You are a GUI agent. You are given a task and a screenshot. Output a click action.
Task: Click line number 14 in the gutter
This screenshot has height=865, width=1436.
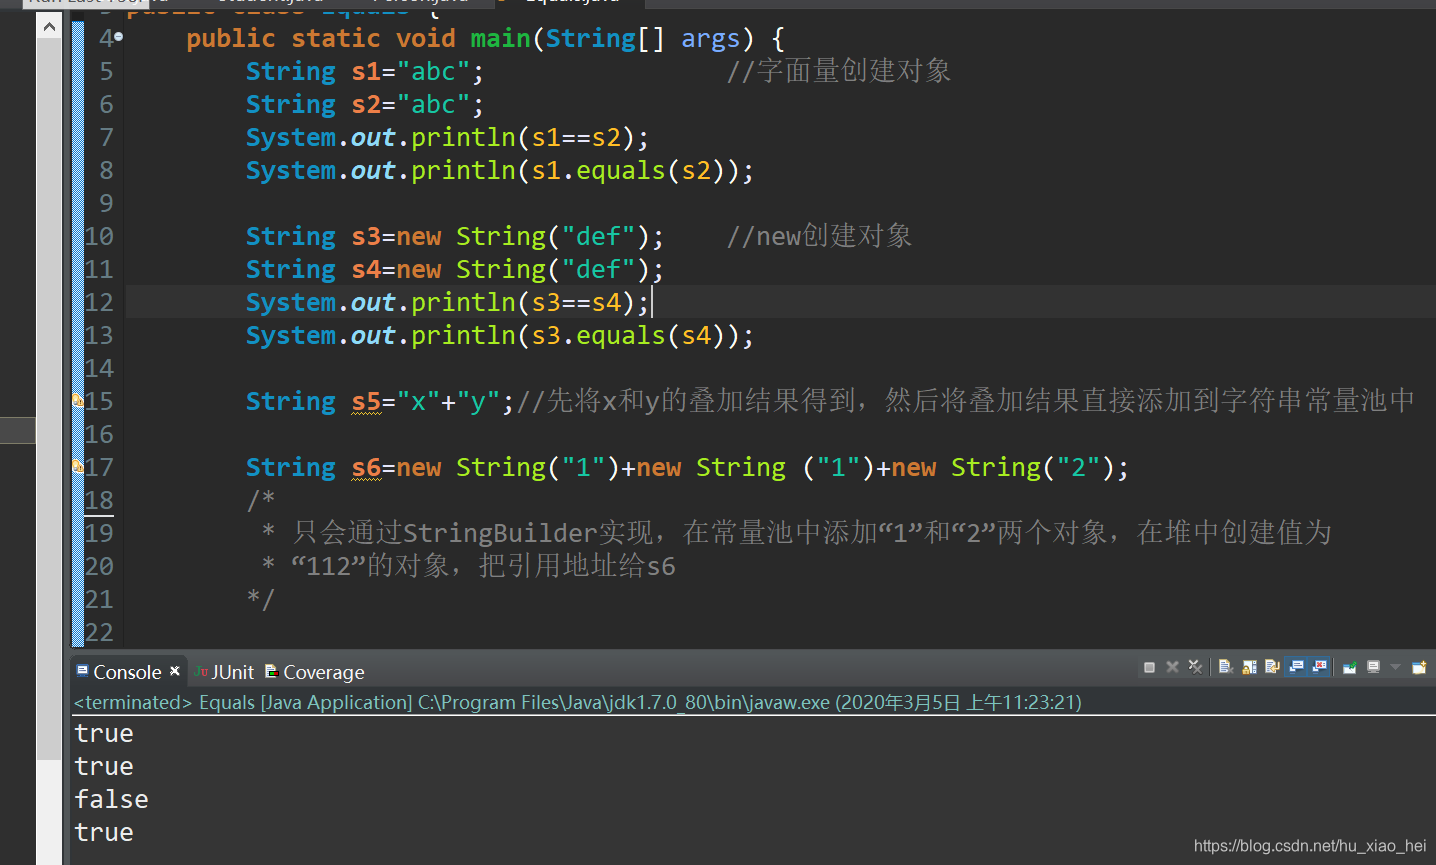point(99,368)
